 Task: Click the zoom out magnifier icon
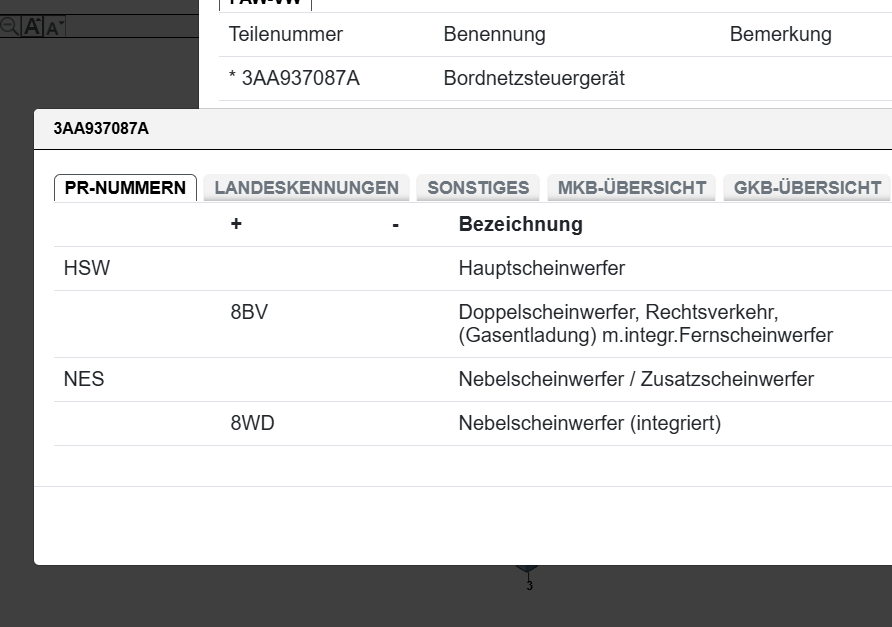point(9,27)
